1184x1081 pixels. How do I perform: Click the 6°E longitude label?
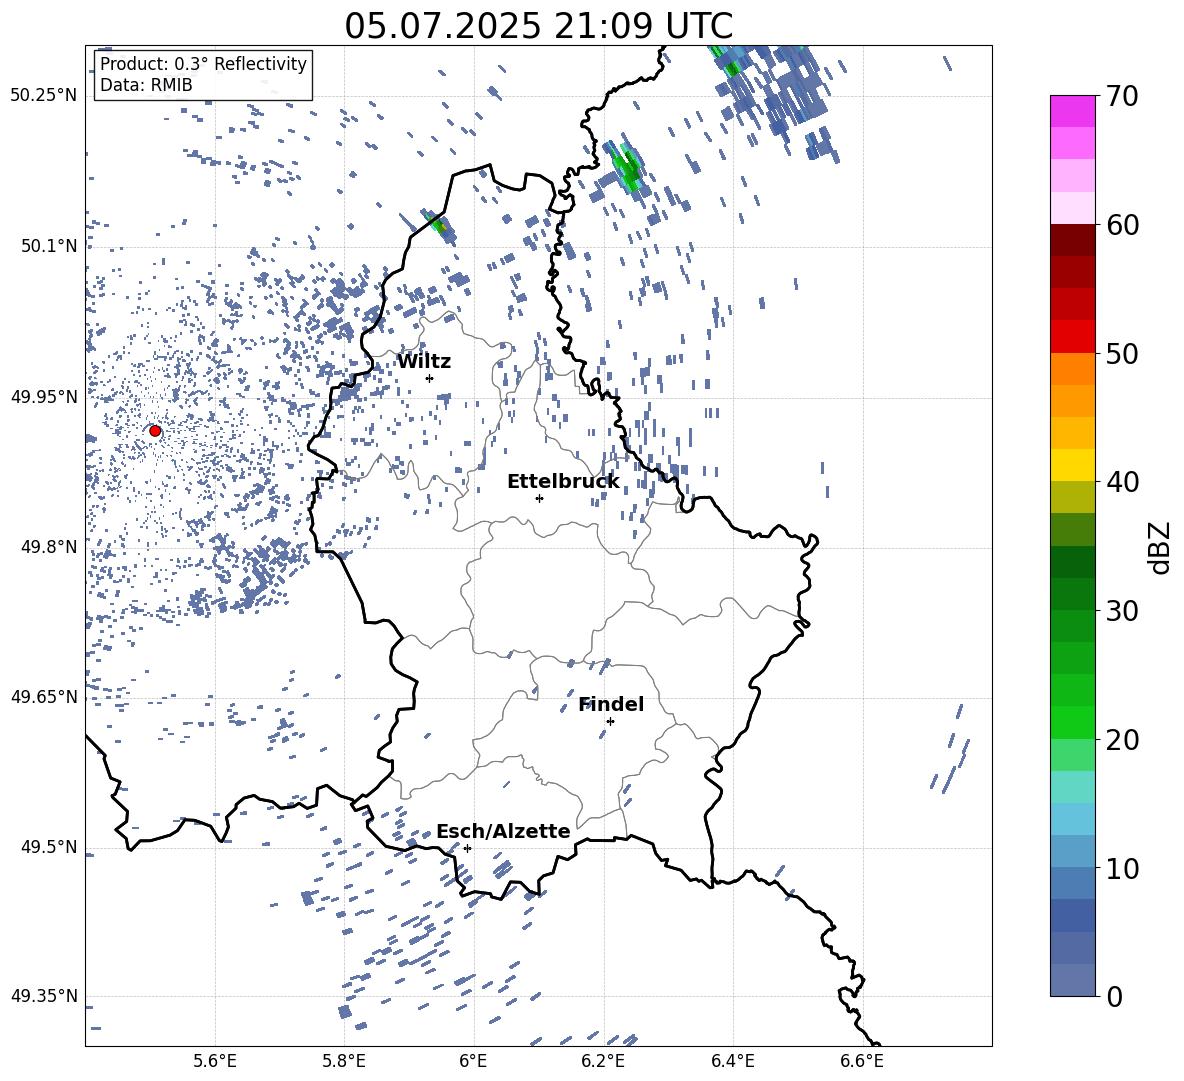[x=473, y=1061]
